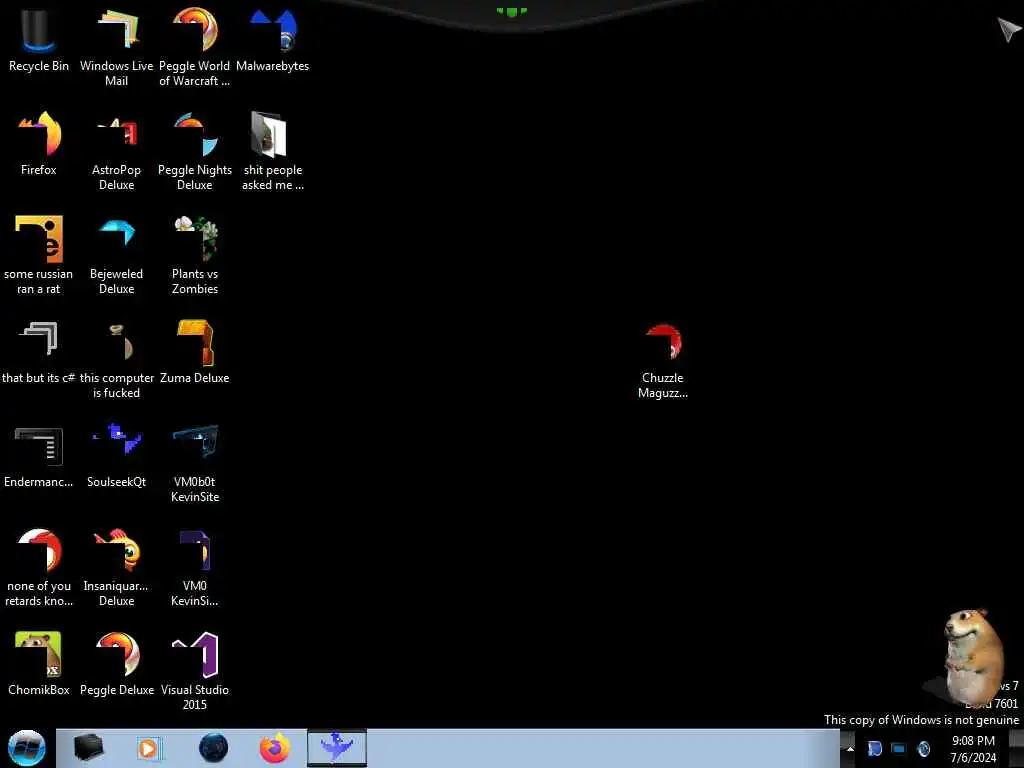Open the black box taskbar icon

point(88,748)
